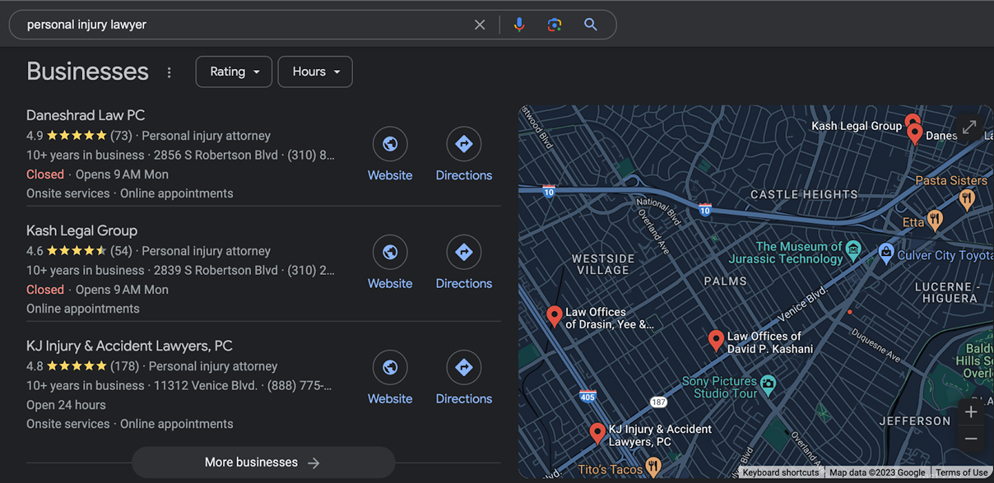Click the Daneshrad Law PC Website label

390,176
